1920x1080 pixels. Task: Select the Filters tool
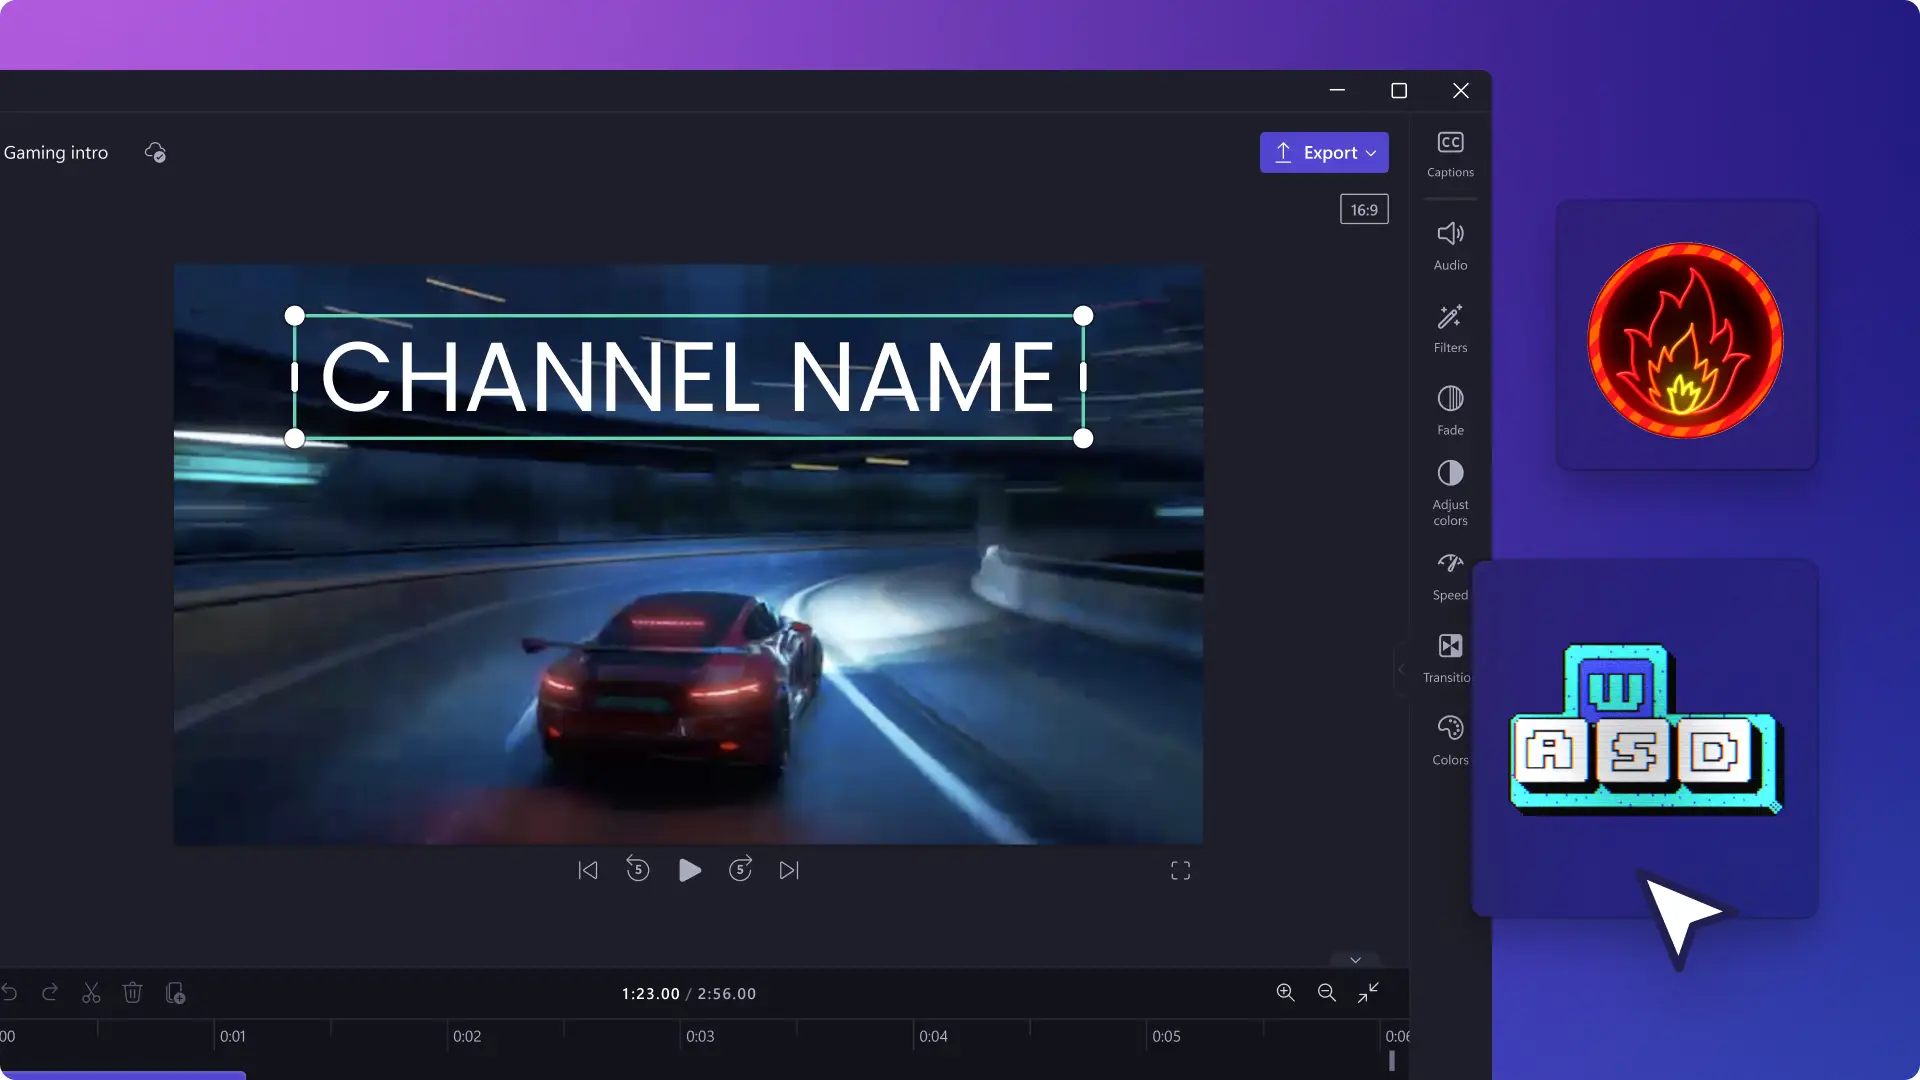[x=1449, y=327]
